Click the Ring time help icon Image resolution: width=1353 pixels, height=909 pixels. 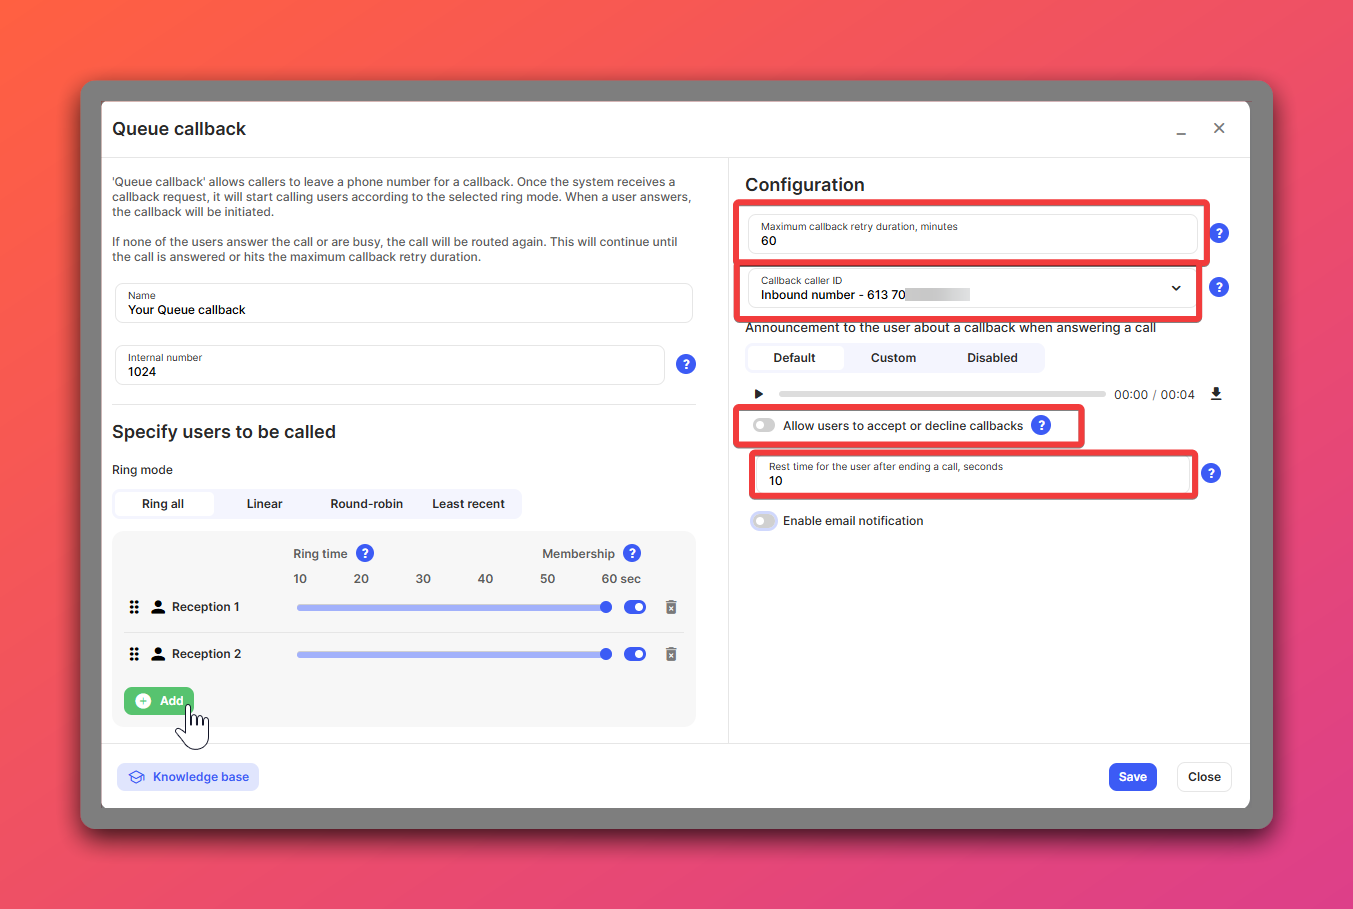point(365,553)
